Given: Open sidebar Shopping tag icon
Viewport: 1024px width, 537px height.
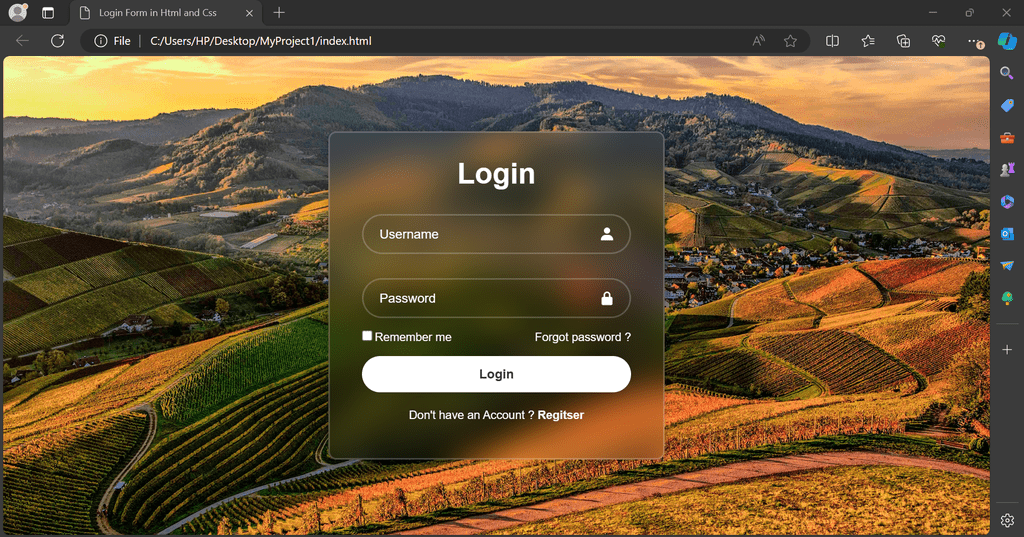Looking at the screenshot, I should (1007, 105).
